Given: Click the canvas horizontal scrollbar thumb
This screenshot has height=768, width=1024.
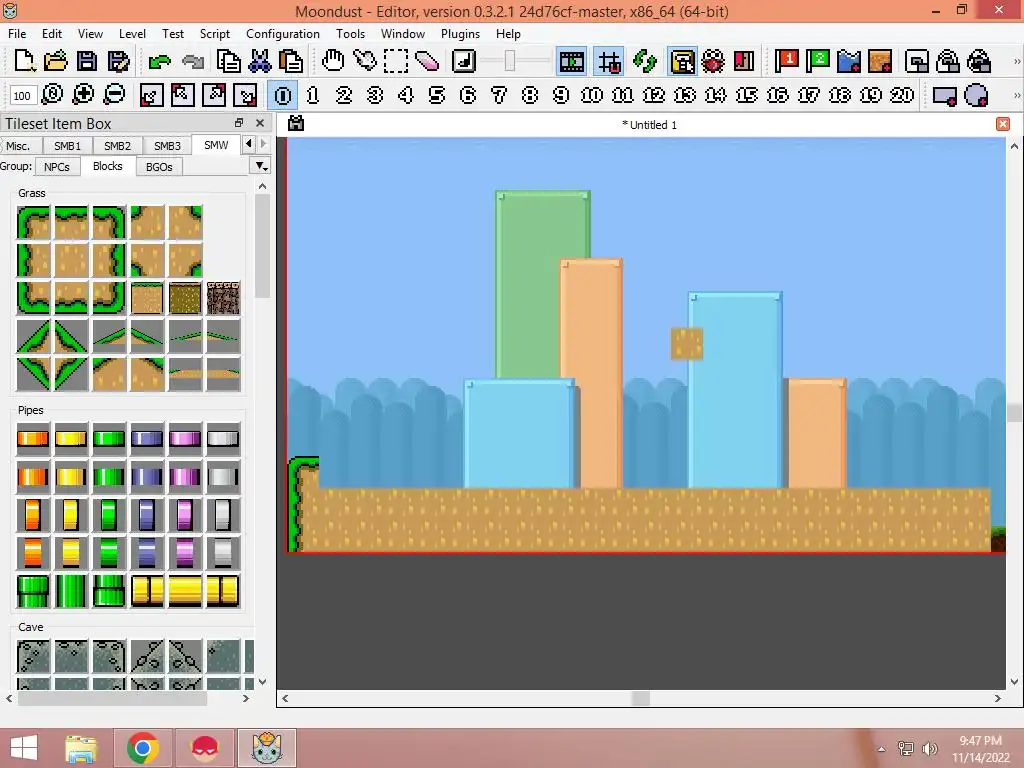Looking at the screenshot, I should (641, 698).
